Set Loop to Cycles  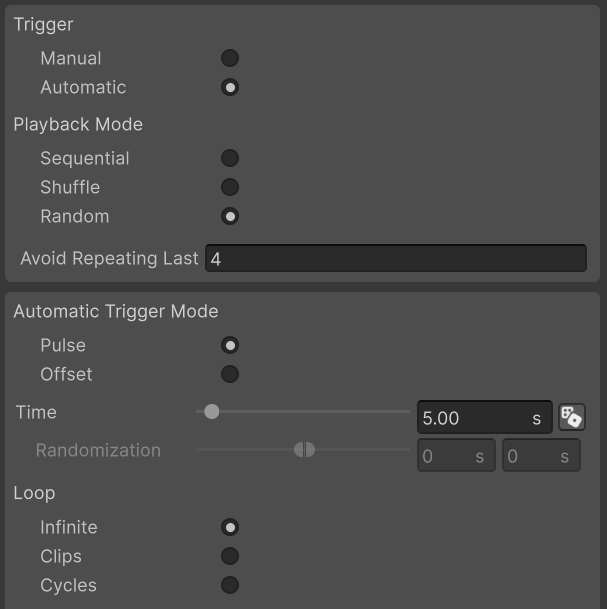pos(230,585)
